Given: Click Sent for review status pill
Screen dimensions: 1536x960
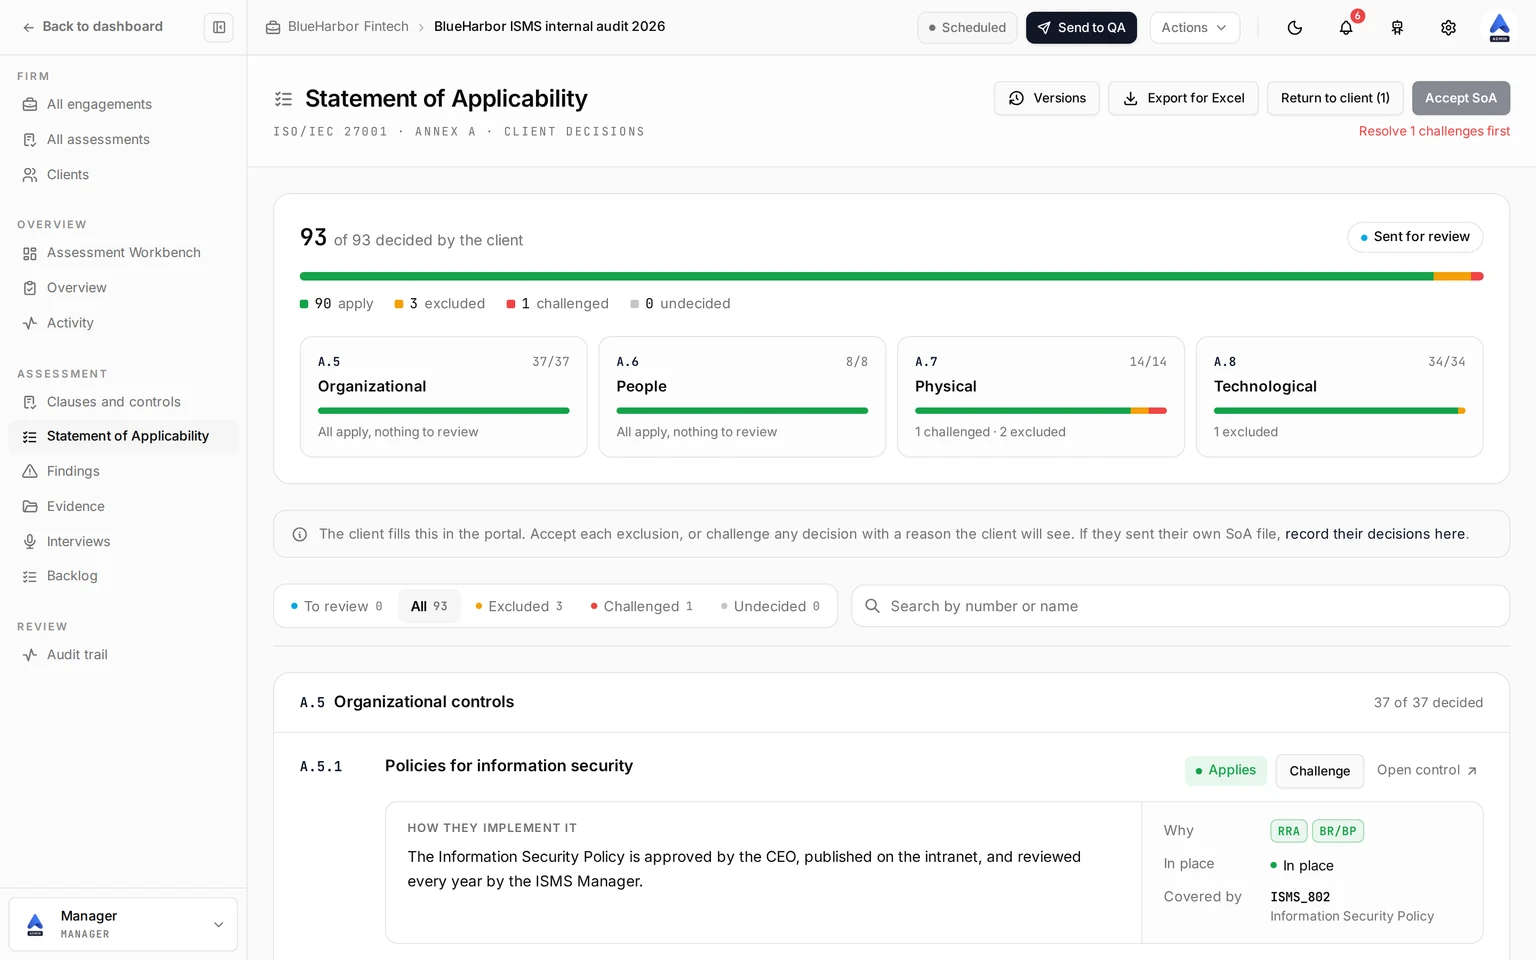Looking at the screenshot, I should (x=1415, y=237).
